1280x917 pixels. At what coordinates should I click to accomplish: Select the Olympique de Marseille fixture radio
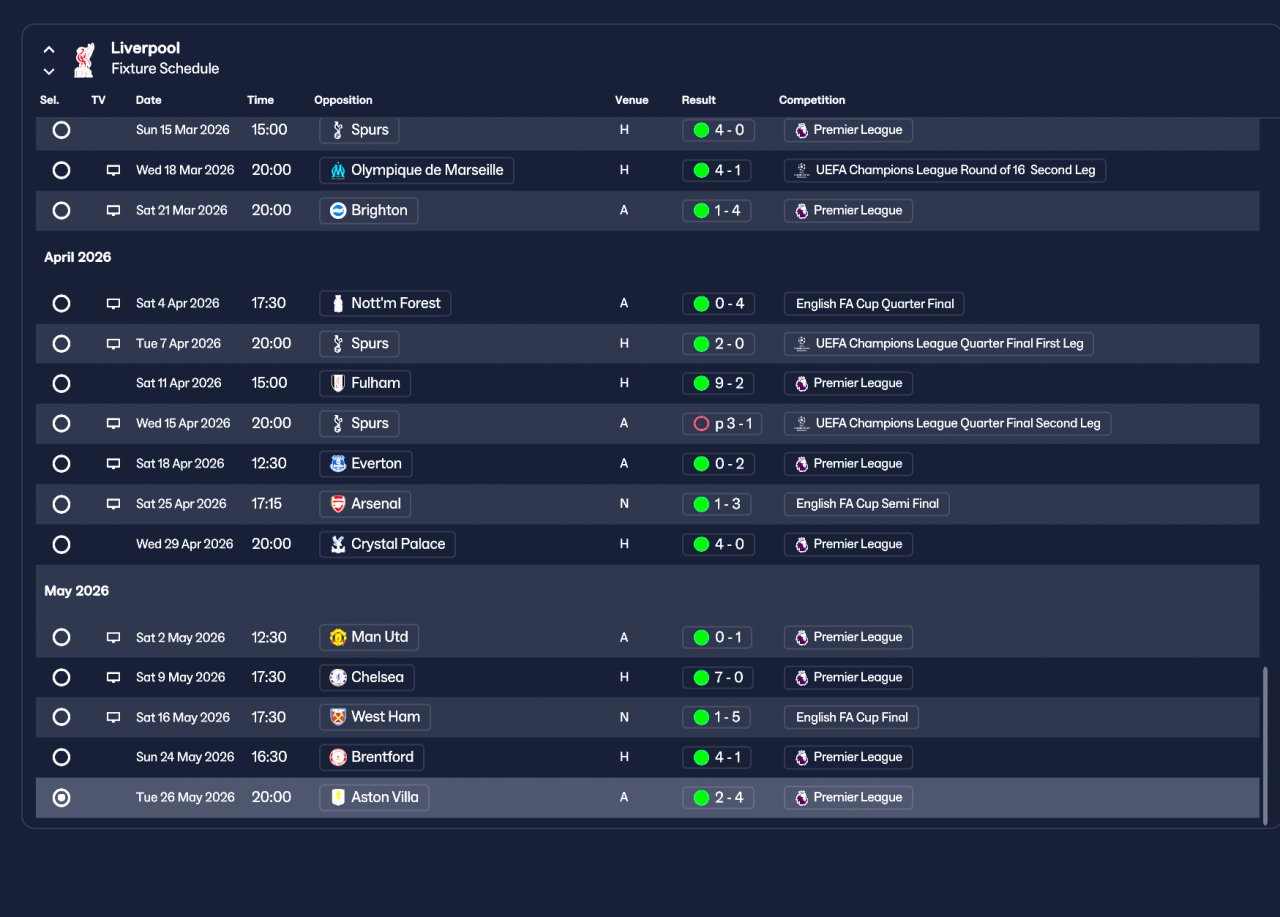click(x=61, y=170)
